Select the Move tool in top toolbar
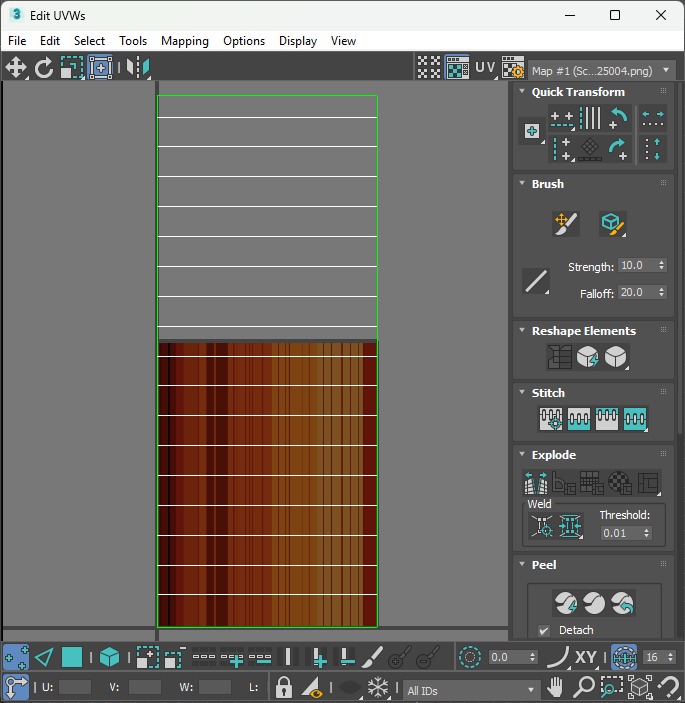 point(16,68)
